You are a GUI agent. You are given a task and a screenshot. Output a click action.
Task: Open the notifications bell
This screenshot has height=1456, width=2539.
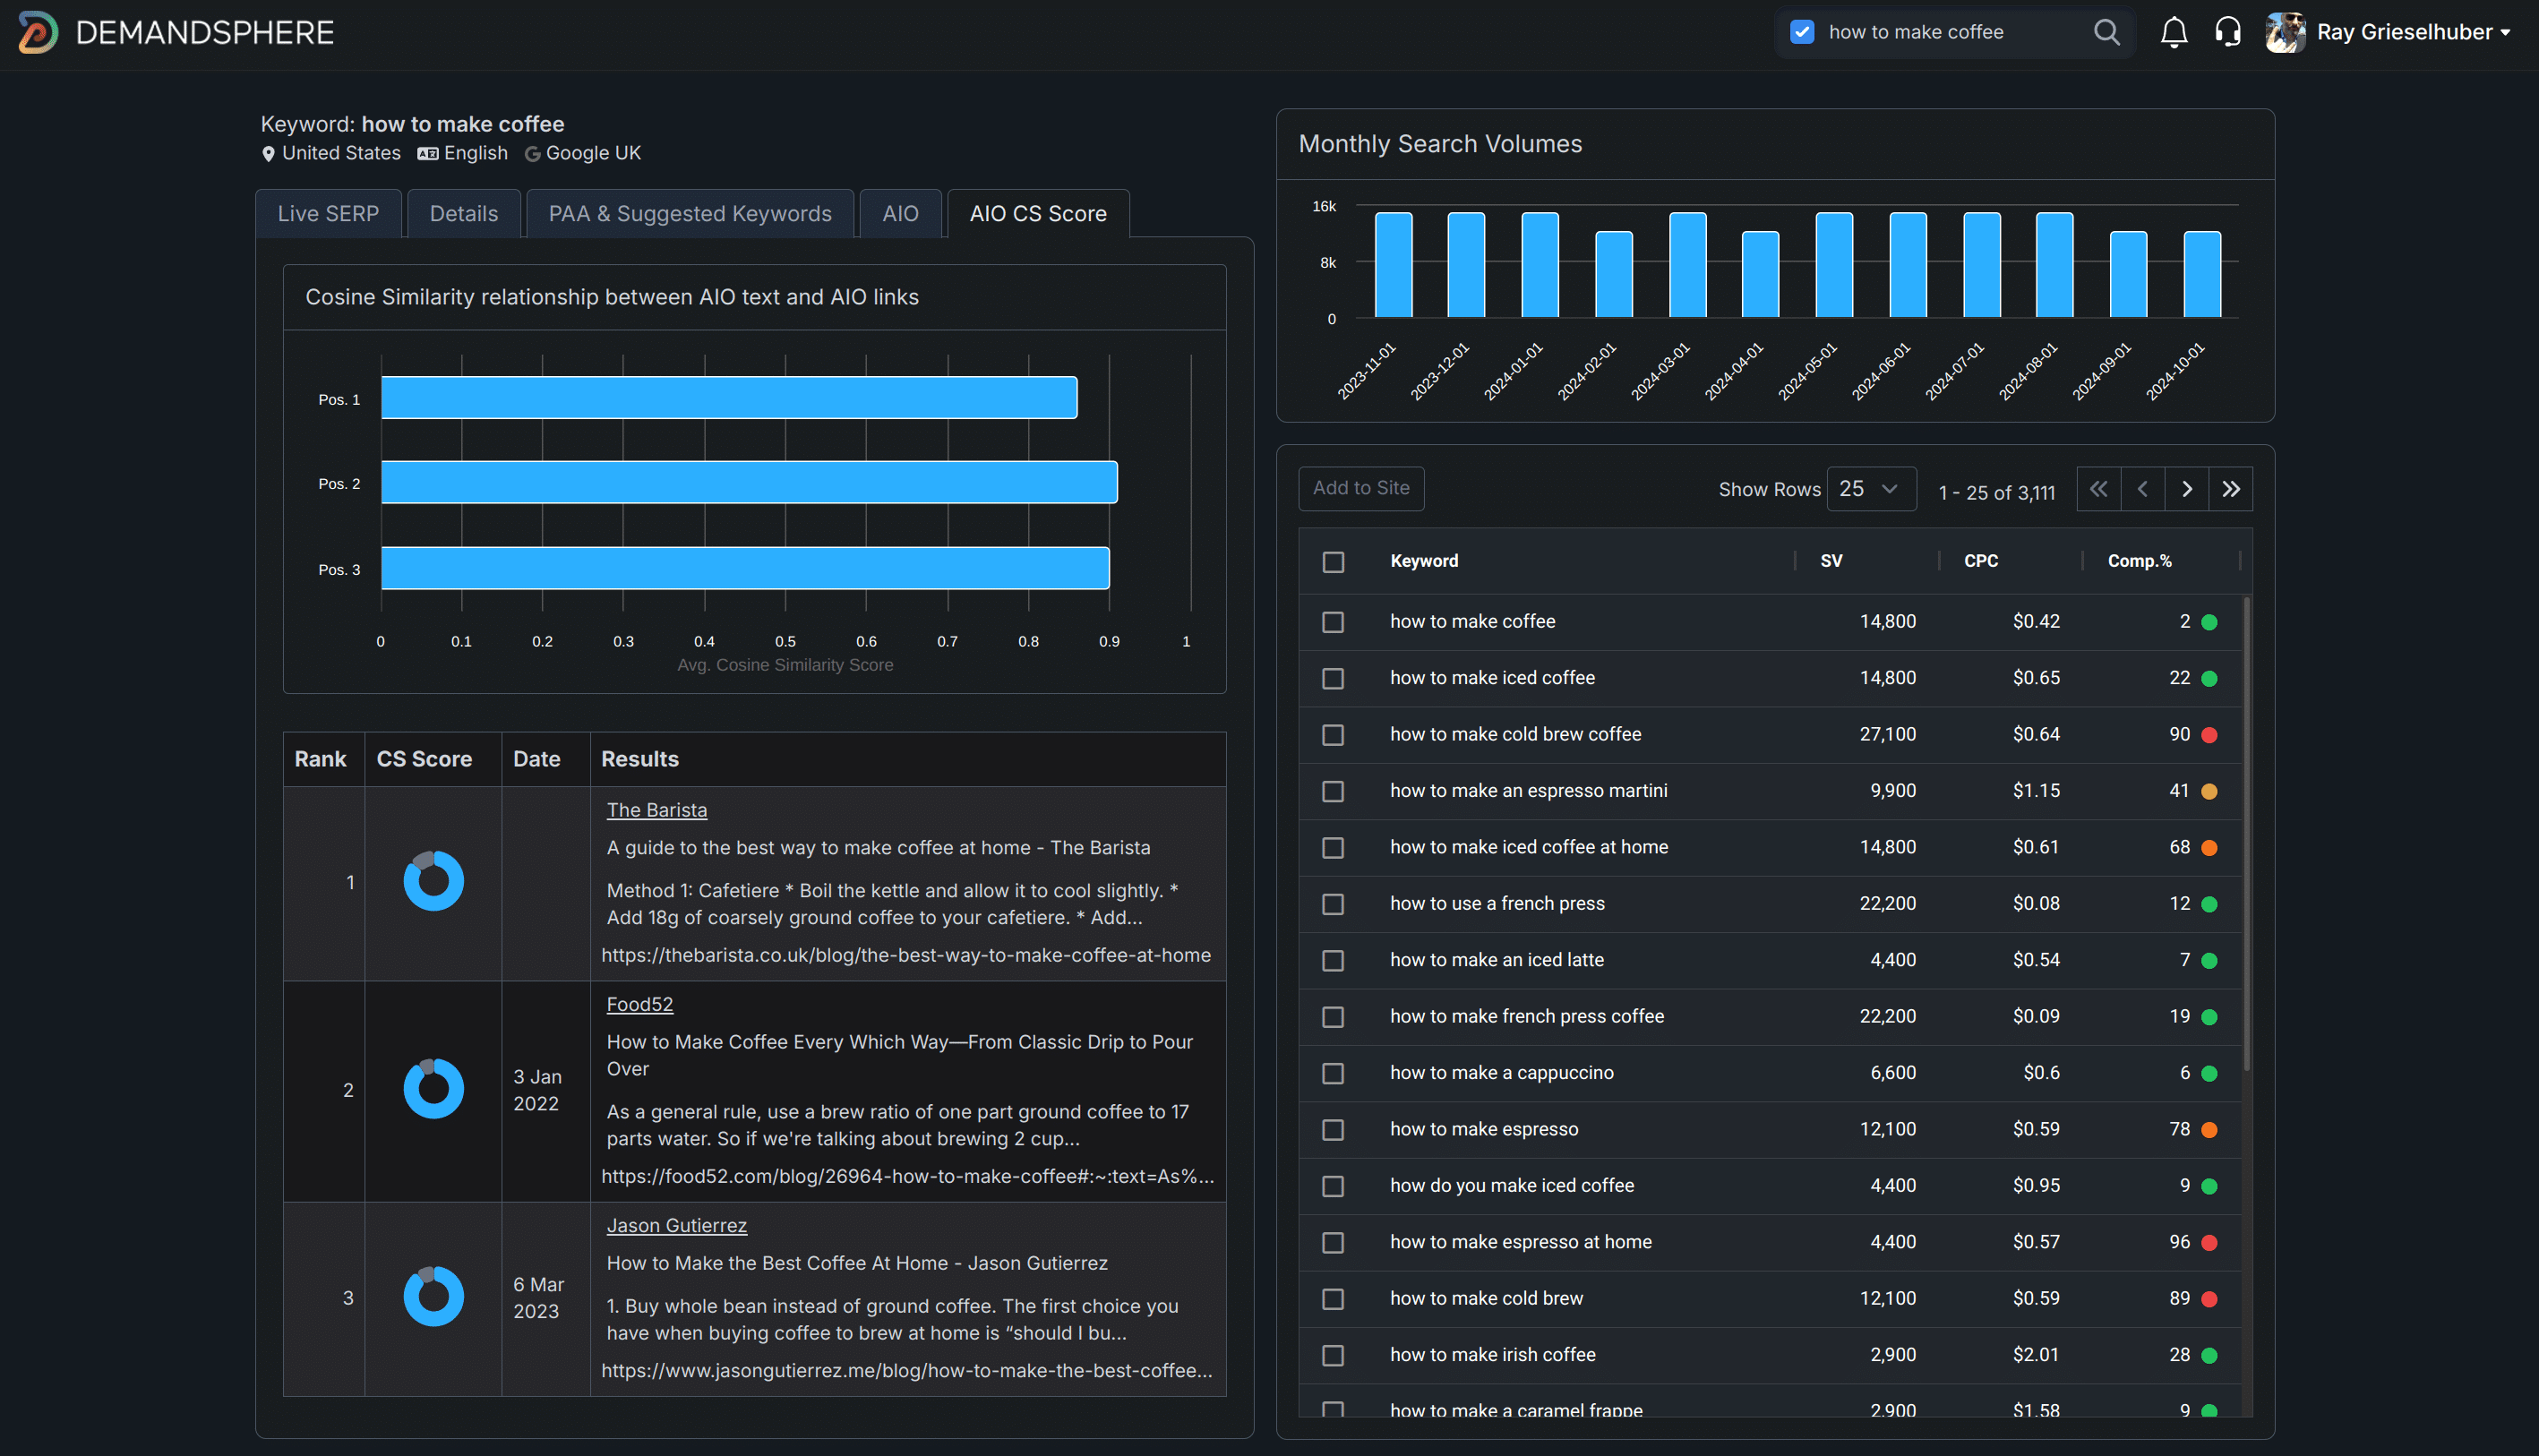2173,32
